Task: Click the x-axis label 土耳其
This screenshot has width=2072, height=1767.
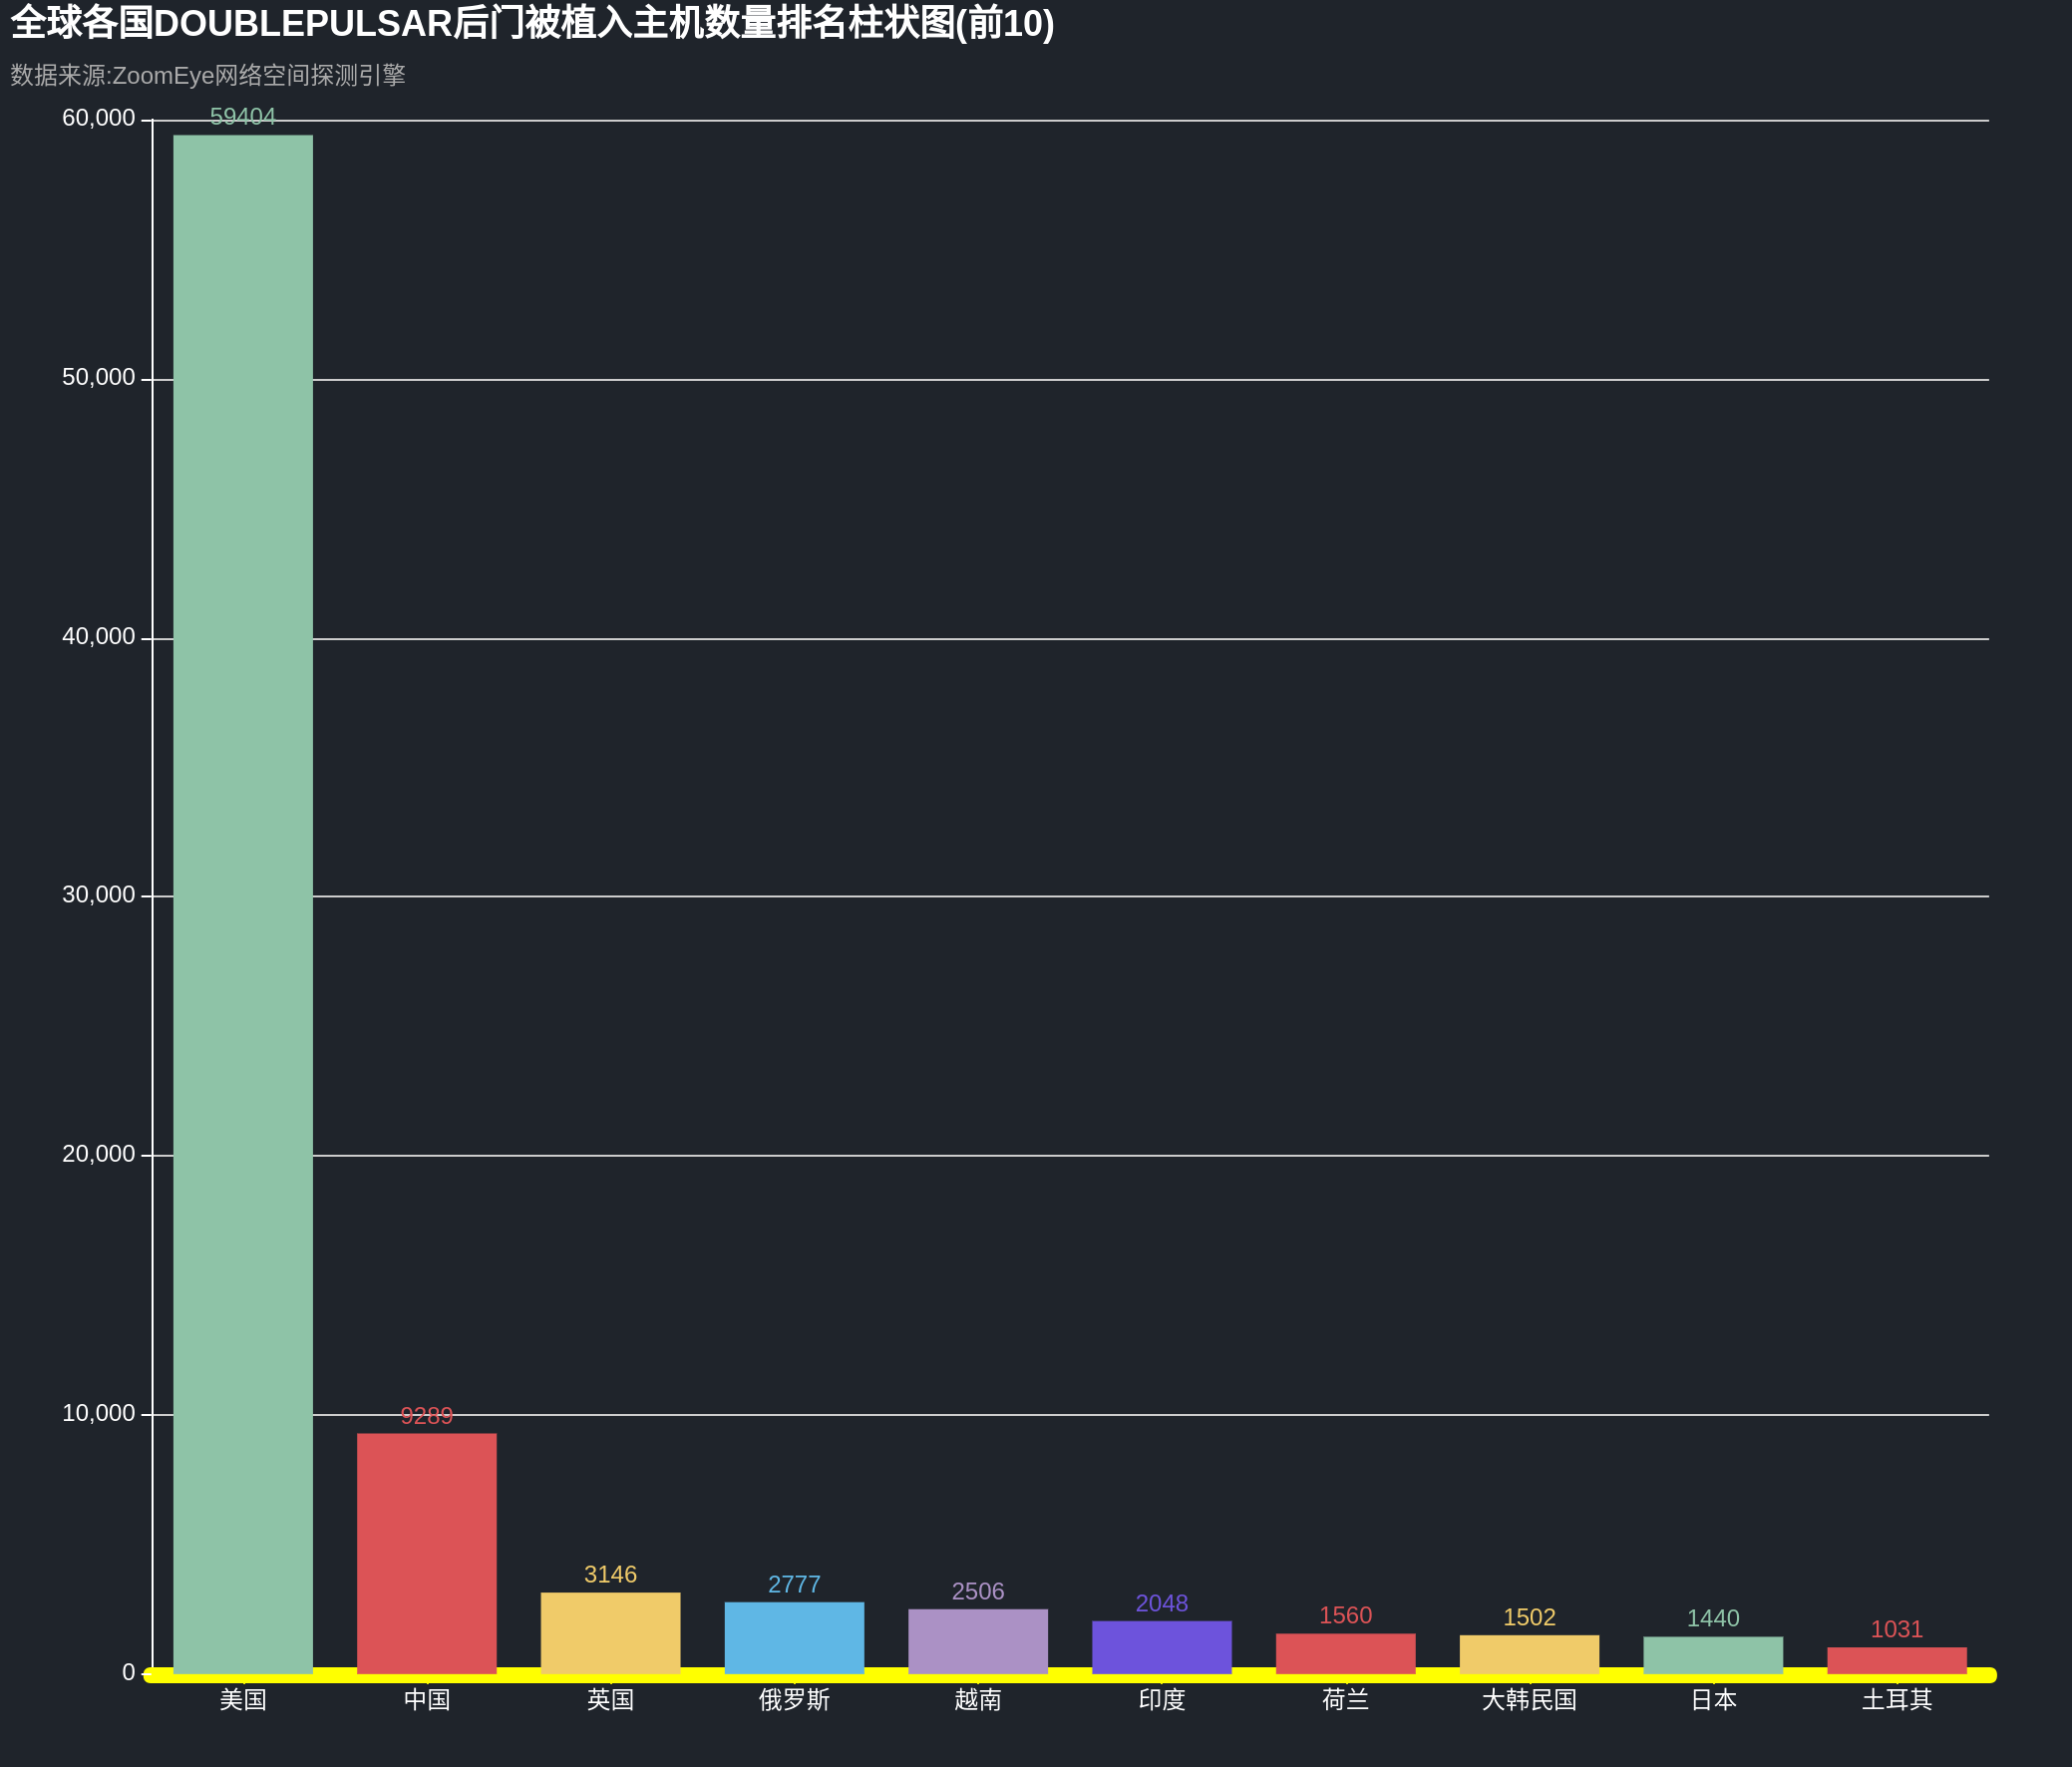Action: [1897, 1699]
